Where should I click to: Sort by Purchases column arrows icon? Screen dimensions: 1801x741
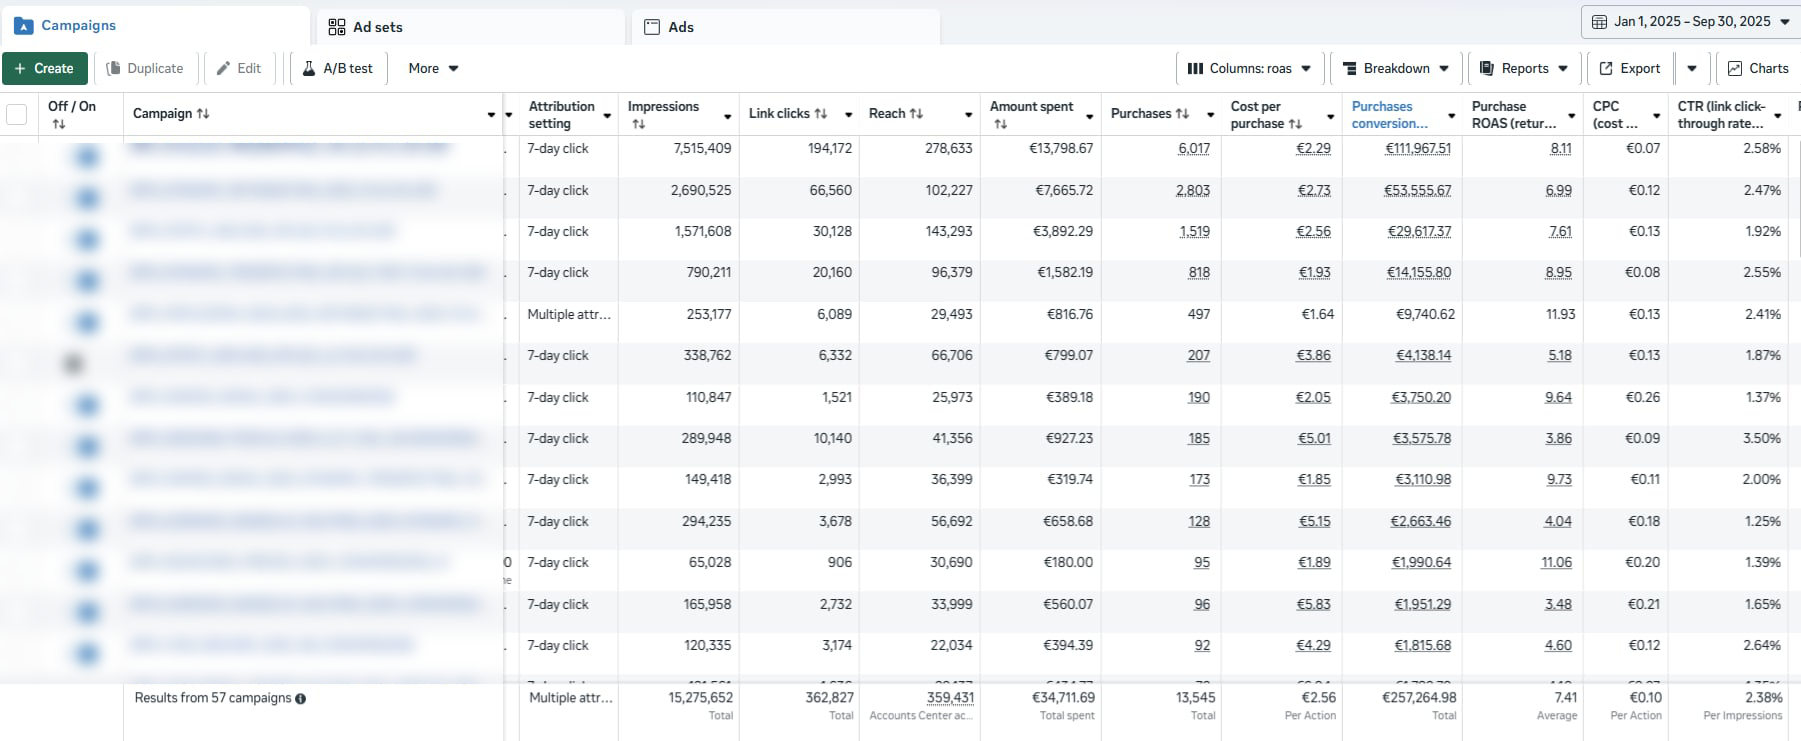[x=1182, y=114]
